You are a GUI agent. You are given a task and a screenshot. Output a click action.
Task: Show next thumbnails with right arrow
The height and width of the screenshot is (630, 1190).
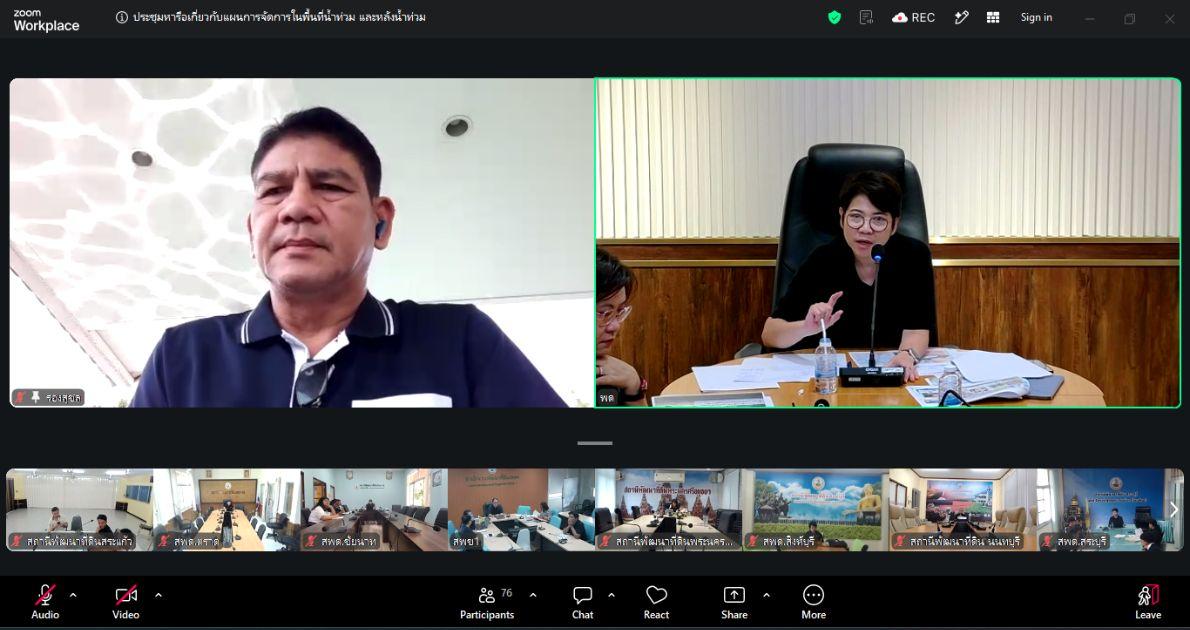click(x=1173, y=510)
